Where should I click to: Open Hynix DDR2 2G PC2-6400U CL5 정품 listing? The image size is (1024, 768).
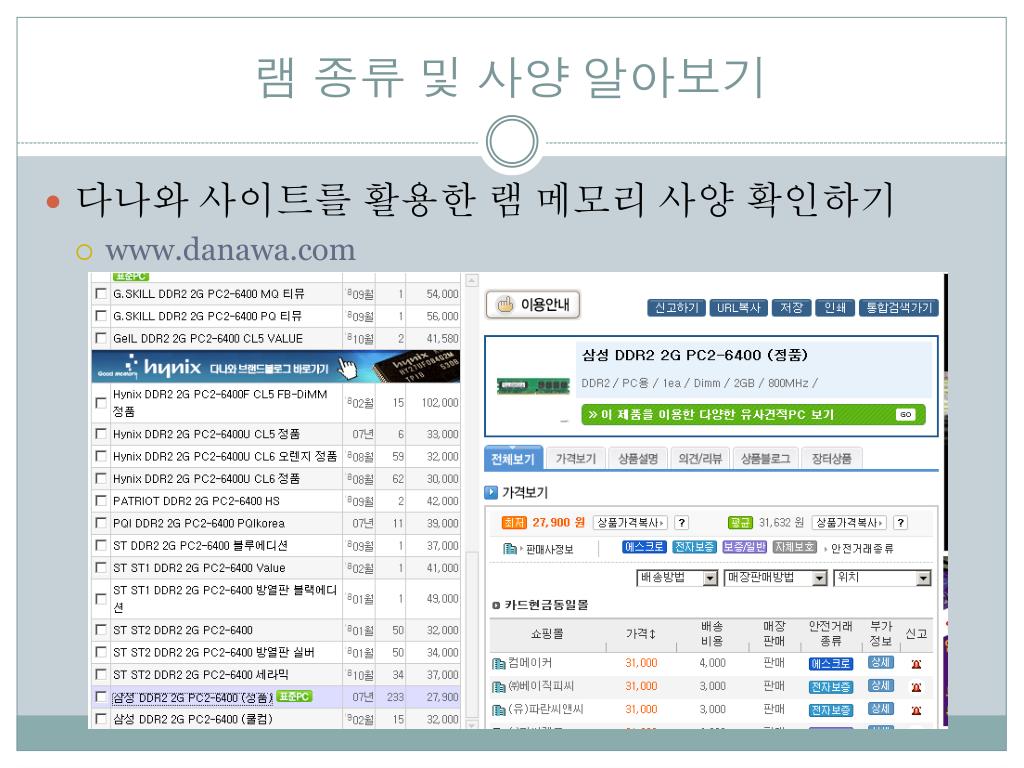tap(206, 434)
